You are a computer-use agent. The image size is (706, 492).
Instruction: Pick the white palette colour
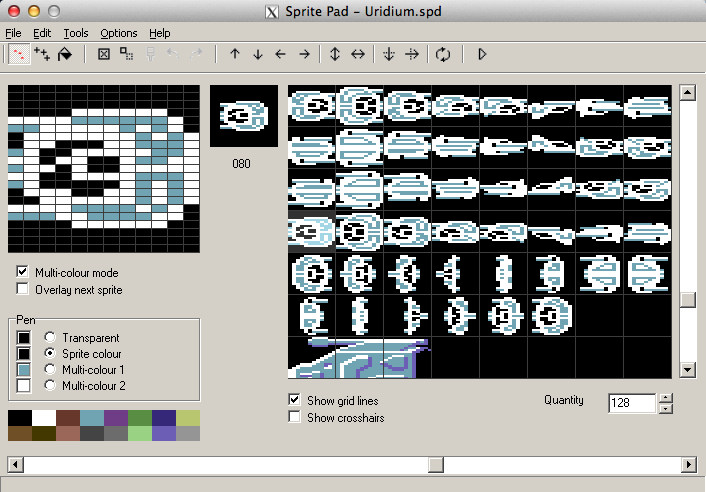pos(44,418)
